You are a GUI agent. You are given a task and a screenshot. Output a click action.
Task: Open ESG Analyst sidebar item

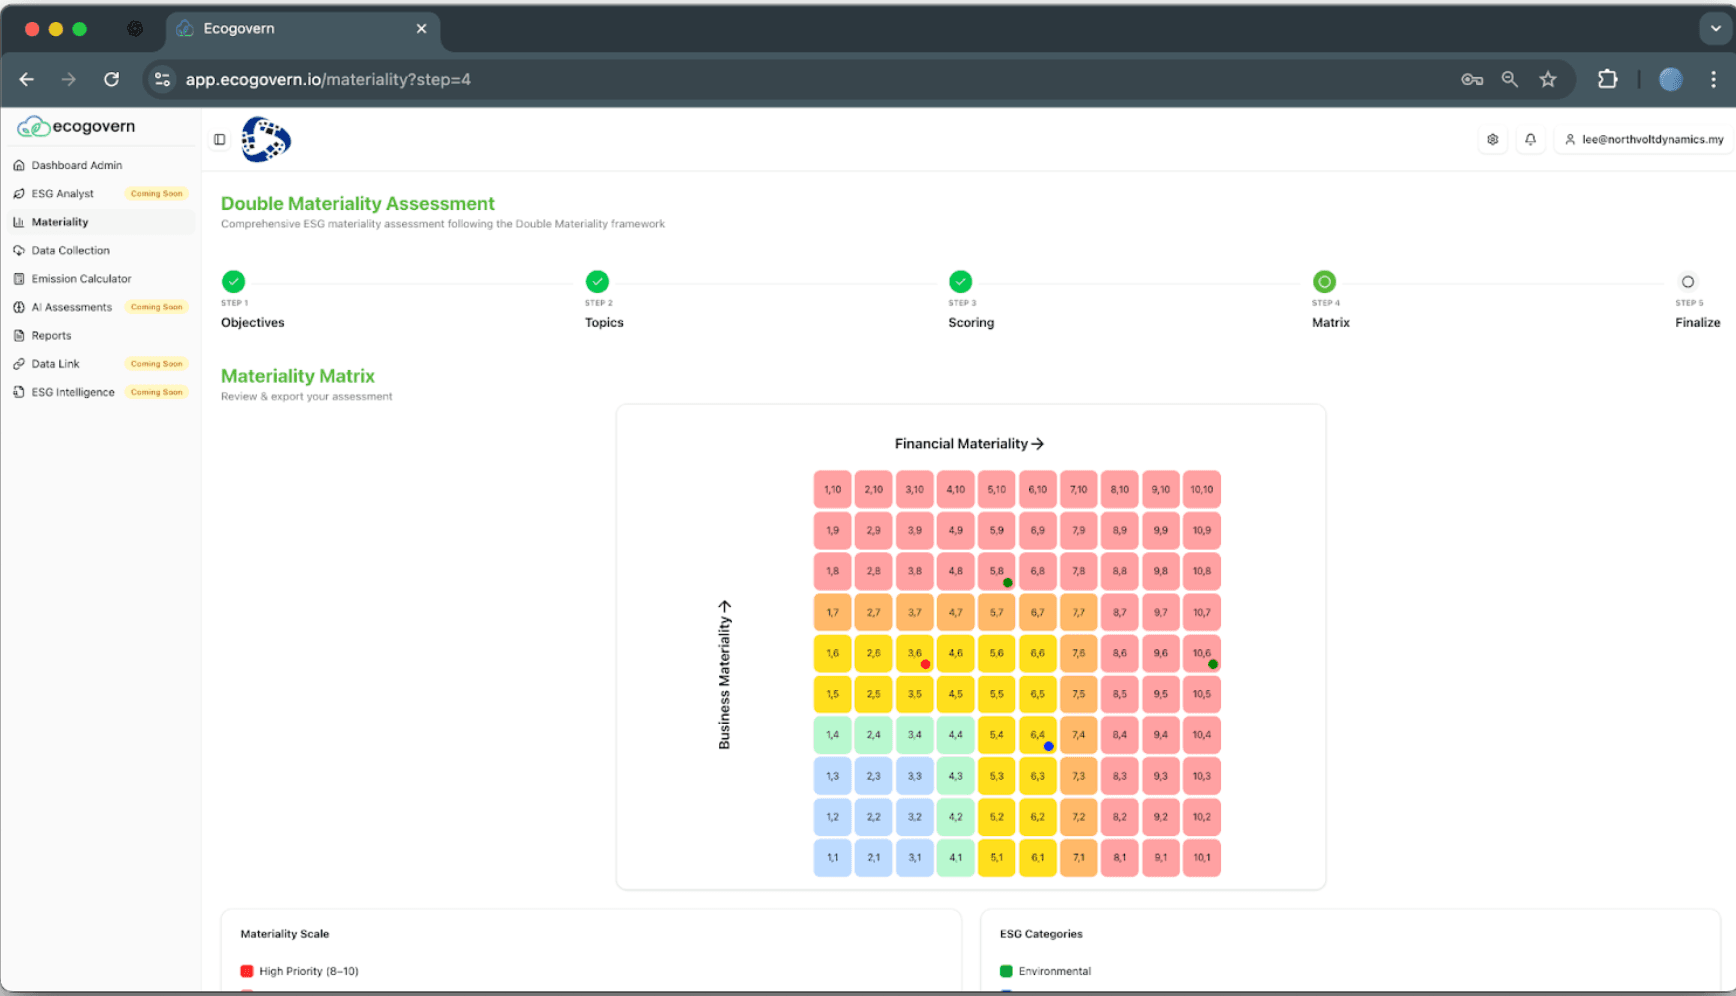click(x=100, y=194)
